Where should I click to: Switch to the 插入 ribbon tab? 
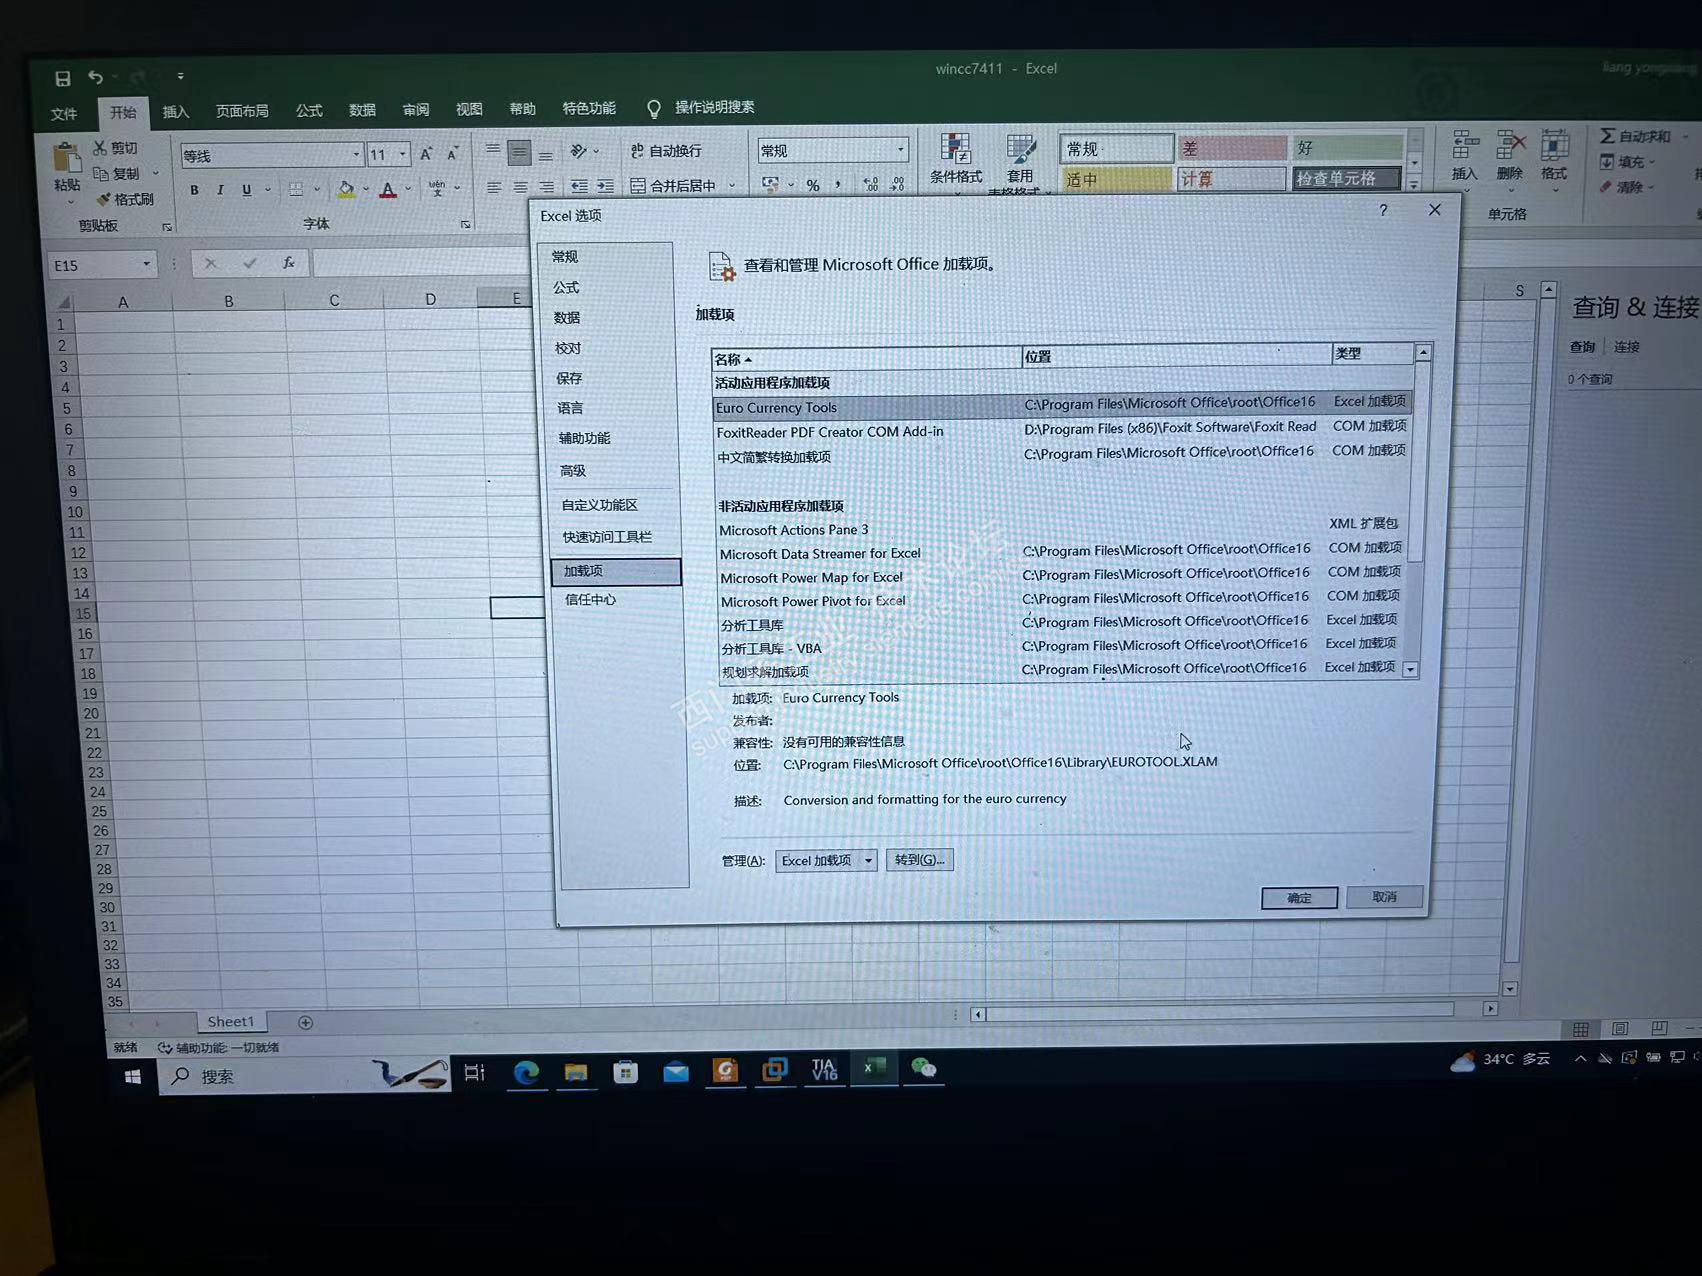(x=176, y=111)
